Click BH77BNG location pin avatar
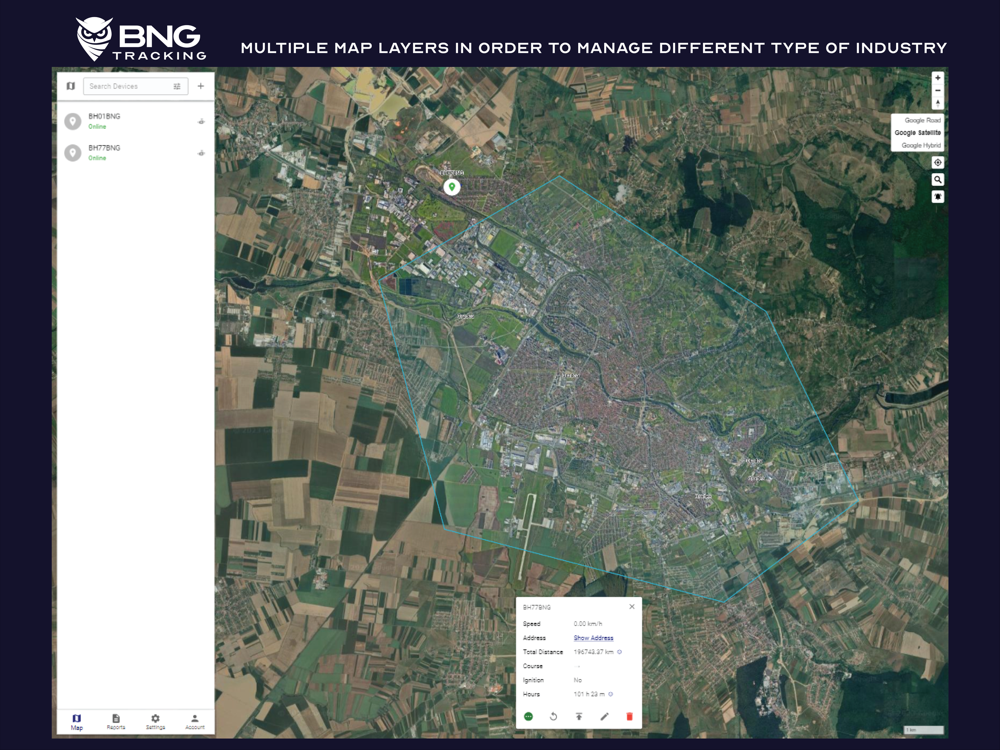 pyautogui.click(x=73, y=152)
